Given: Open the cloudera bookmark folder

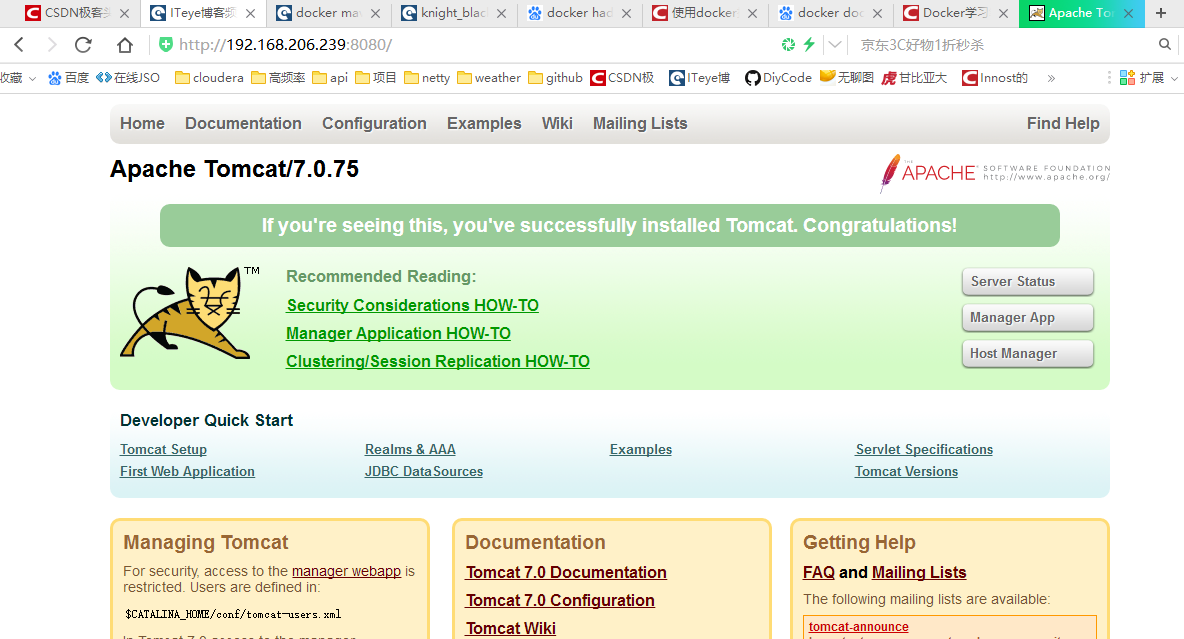Looking at the screenshot, I should [x=209, y=78].
